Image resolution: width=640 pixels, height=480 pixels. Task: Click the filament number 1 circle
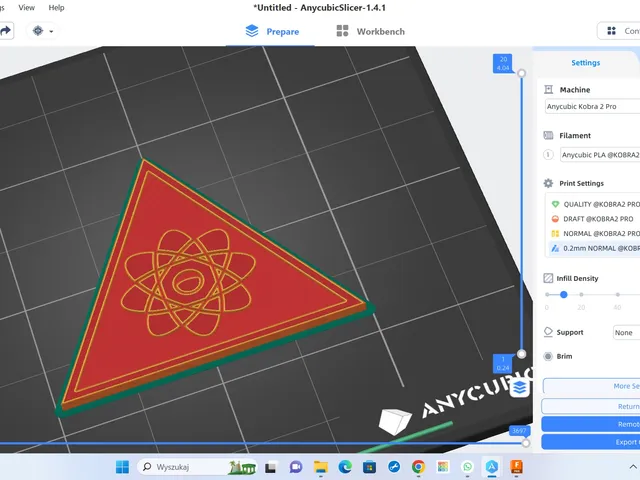548,155
